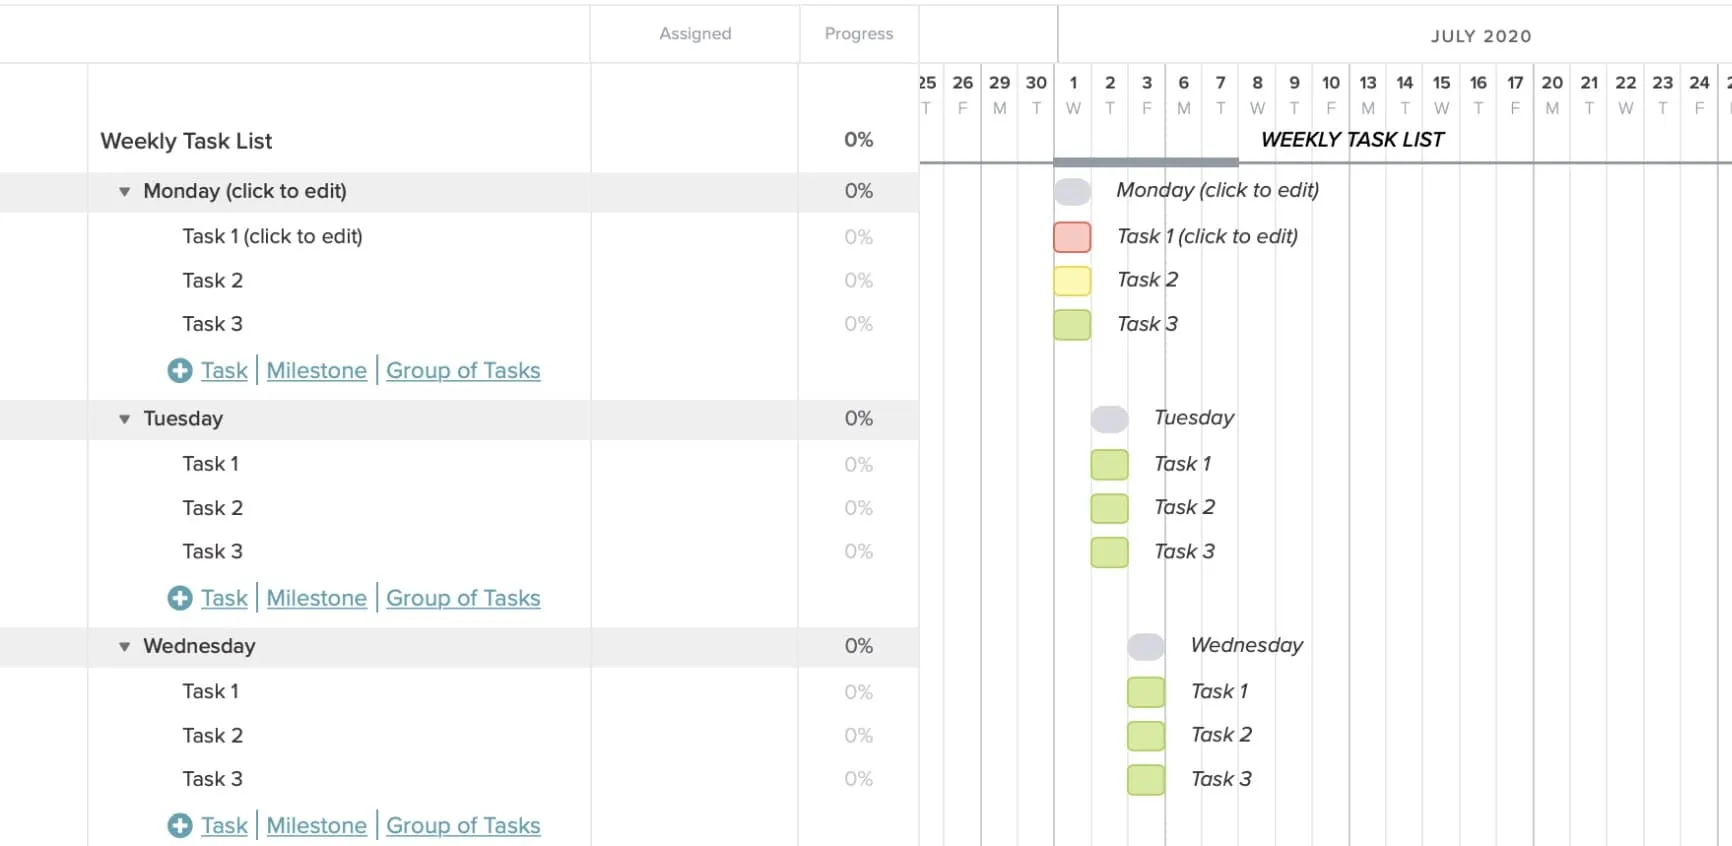Click Group of Tasks under Tuesday
The image size is (1732, 846).
pos(463,598)
